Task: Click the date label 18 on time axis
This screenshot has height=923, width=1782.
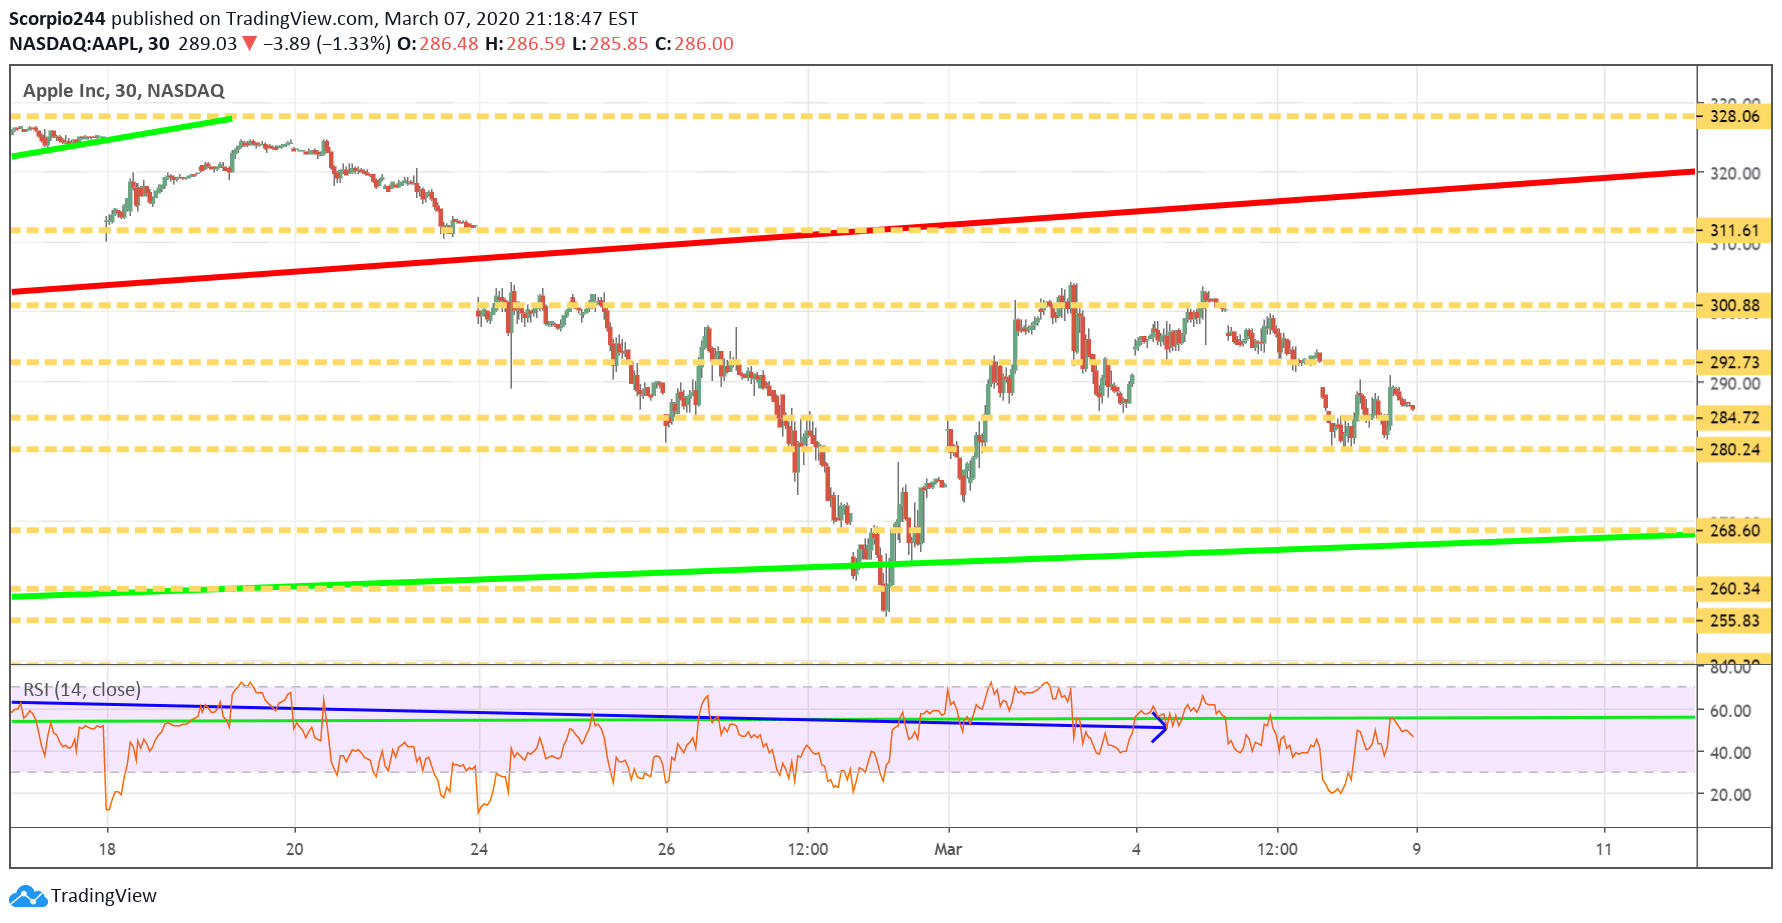Action: click(107, 849)
